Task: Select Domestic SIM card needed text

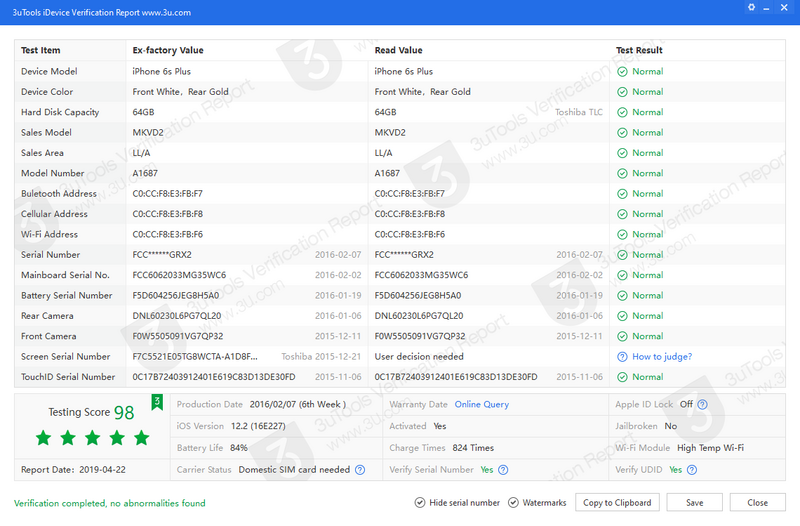Action: coord(294,470)
